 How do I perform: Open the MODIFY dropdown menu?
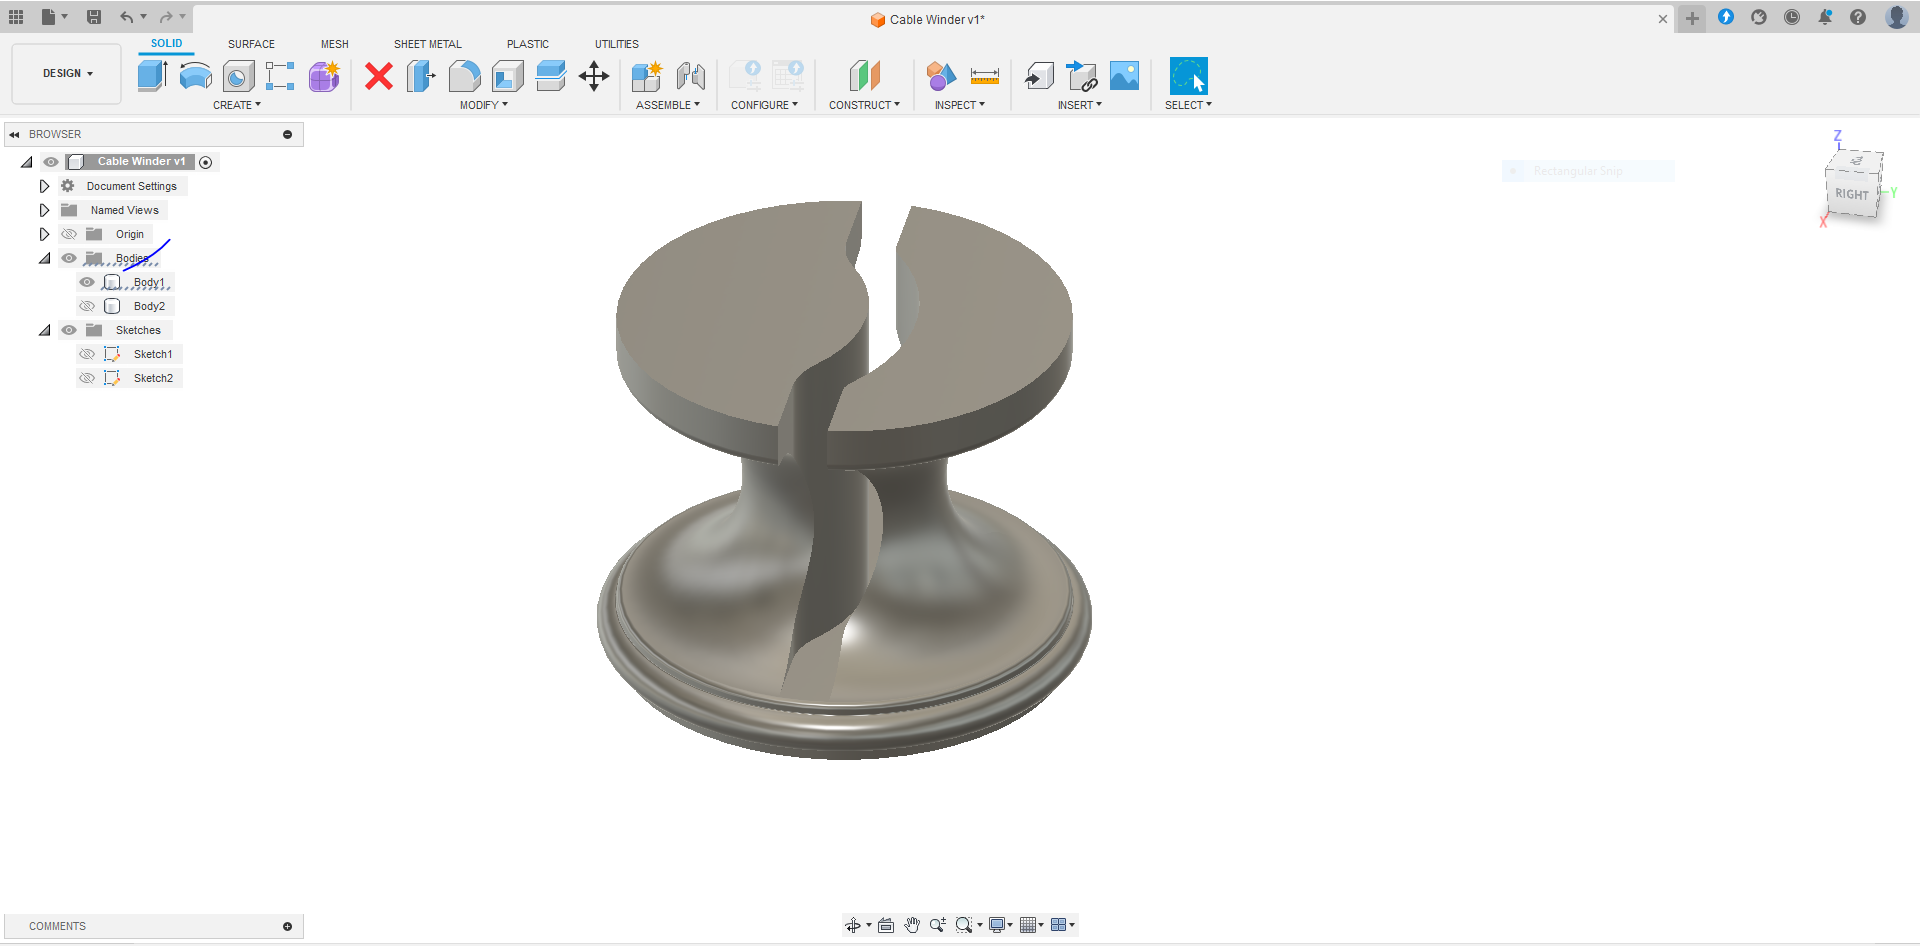(x=484, y=105)
